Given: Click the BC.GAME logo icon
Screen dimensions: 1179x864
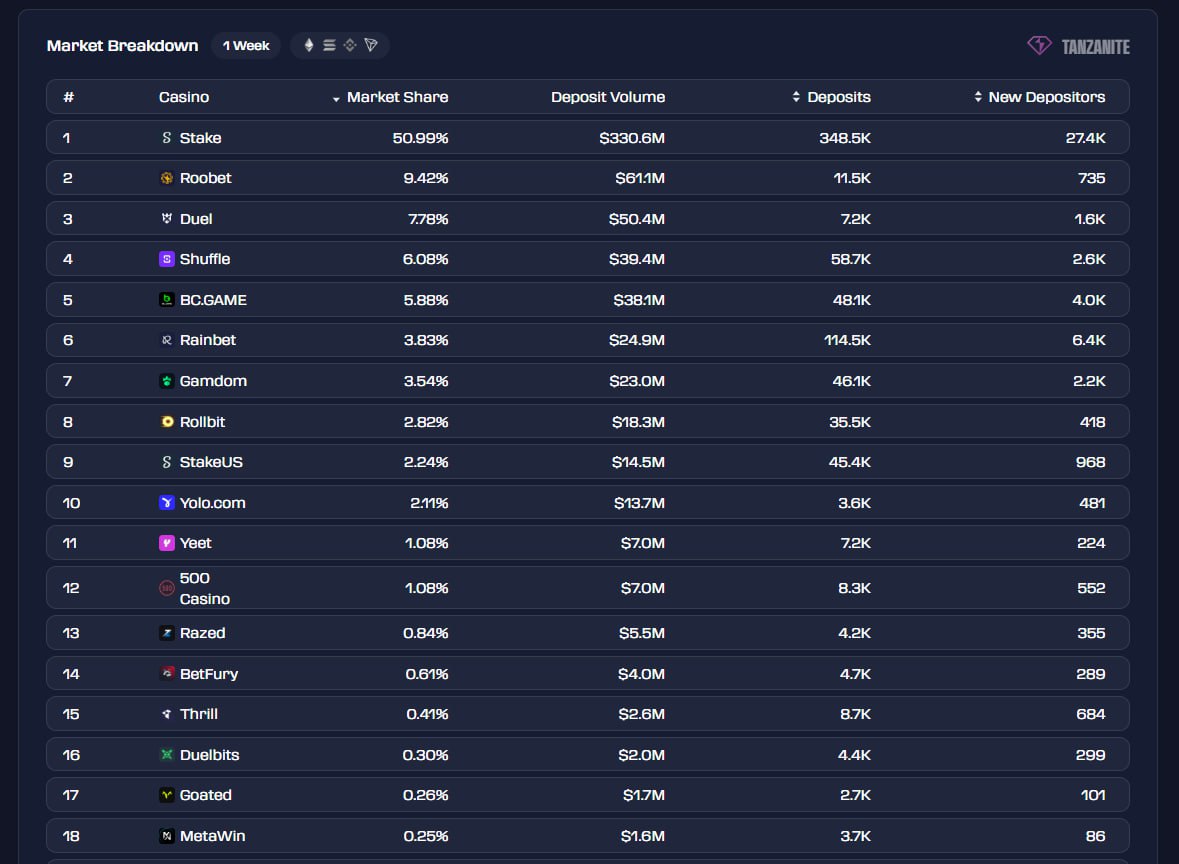Looking at the screenshot, I should click(167, 300).
